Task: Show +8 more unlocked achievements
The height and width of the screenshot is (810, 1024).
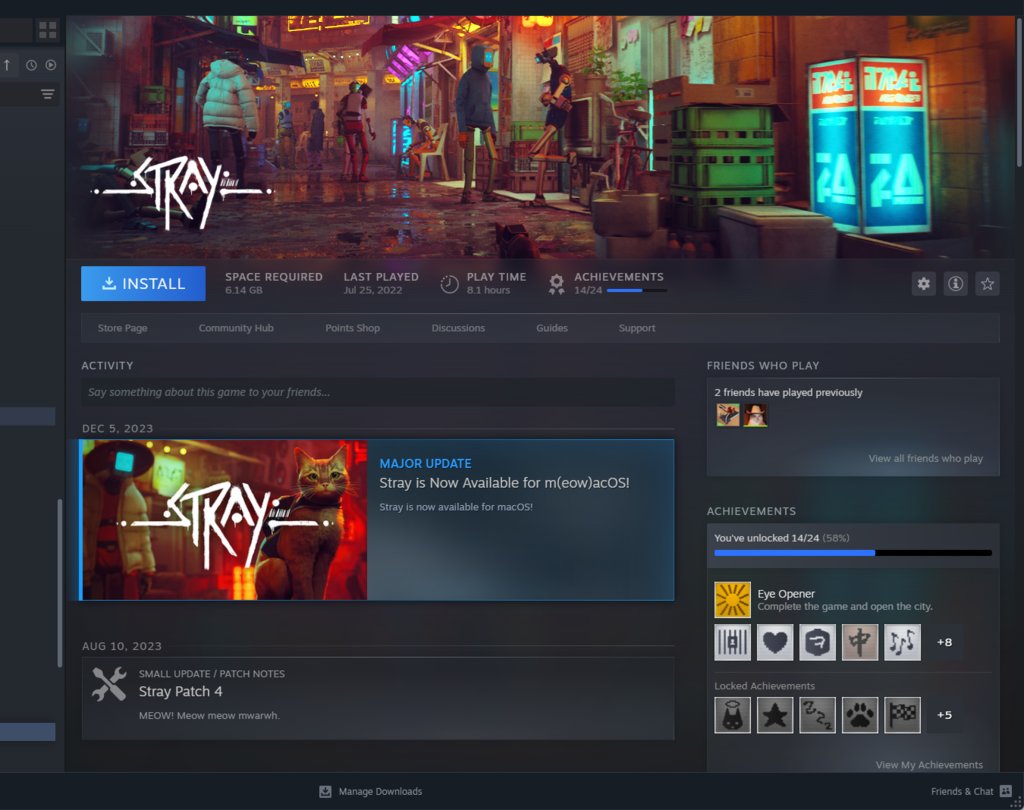Action: [x=944, y=642]
